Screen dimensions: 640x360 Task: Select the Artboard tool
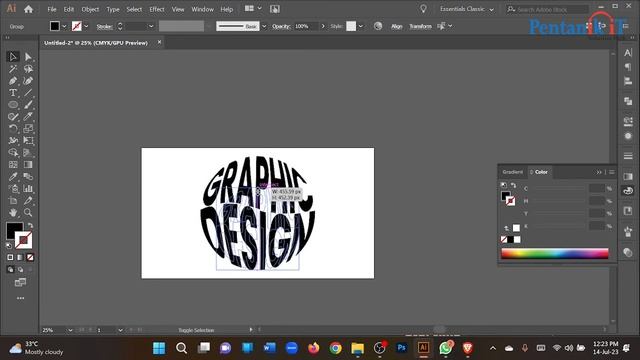pos(13,200)
